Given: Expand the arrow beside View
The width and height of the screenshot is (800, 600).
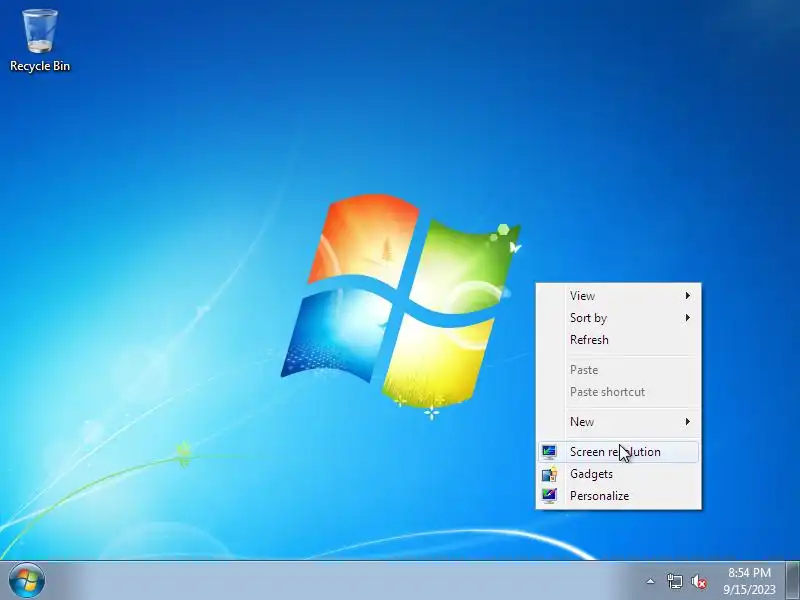Looking at the screenshot, I should [x=688, y=295].
